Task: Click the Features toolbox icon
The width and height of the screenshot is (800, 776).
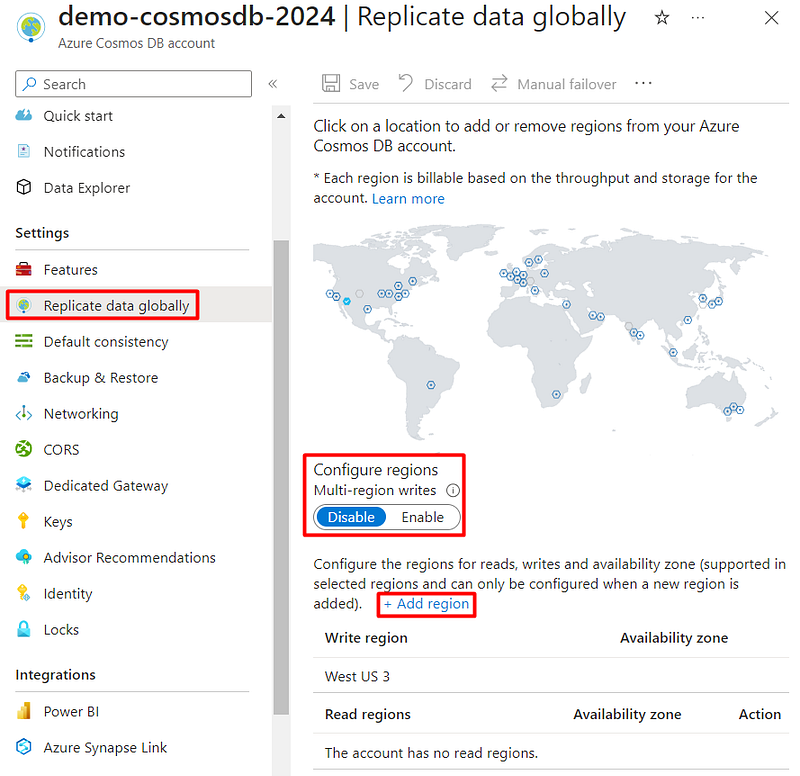Action: tap(23, 269)
